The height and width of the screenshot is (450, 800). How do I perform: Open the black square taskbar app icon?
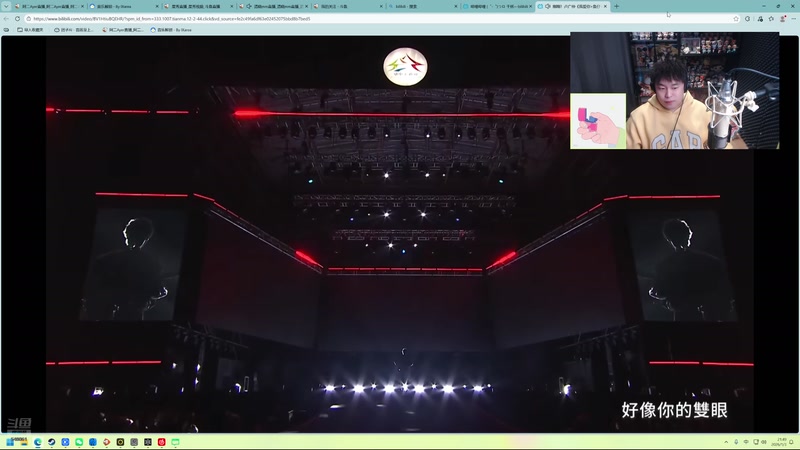[148, 442]
